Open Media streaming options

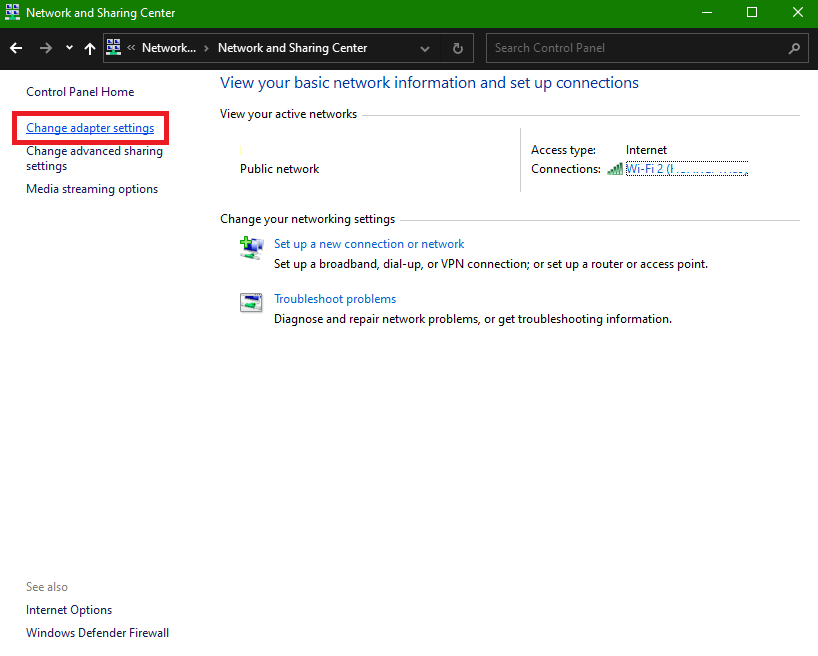pyautogui.click(x=91, y=188)
